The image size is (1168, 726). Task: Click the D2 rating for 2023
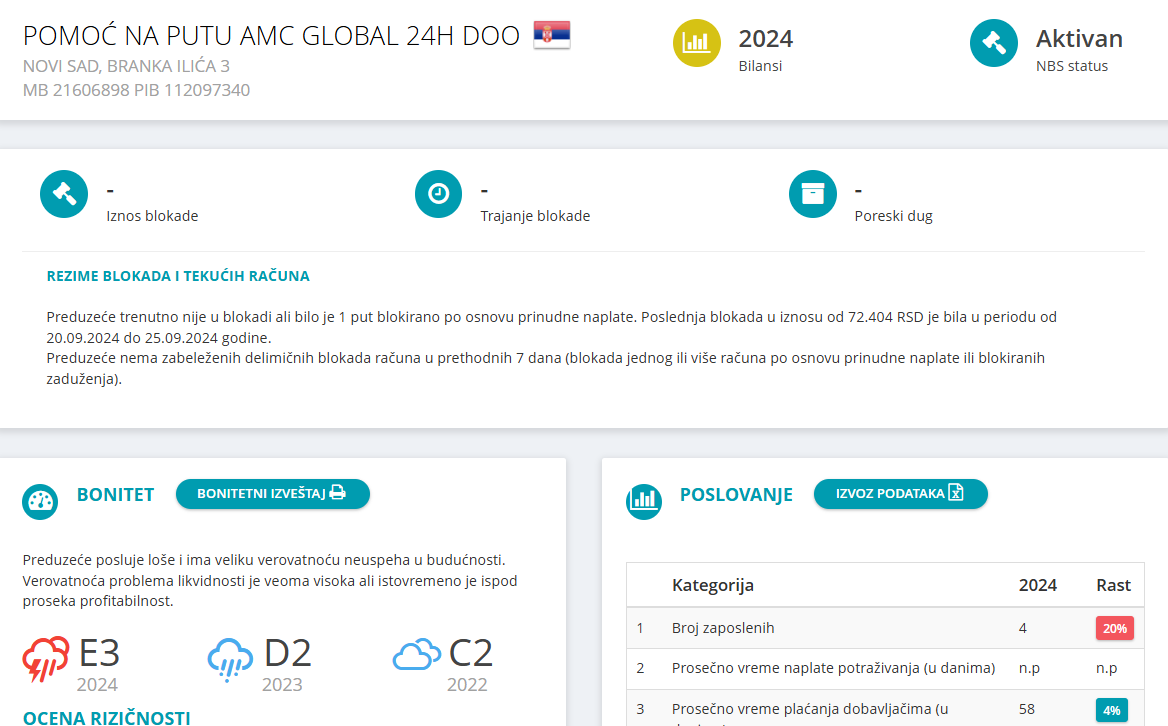pos(288,653)
